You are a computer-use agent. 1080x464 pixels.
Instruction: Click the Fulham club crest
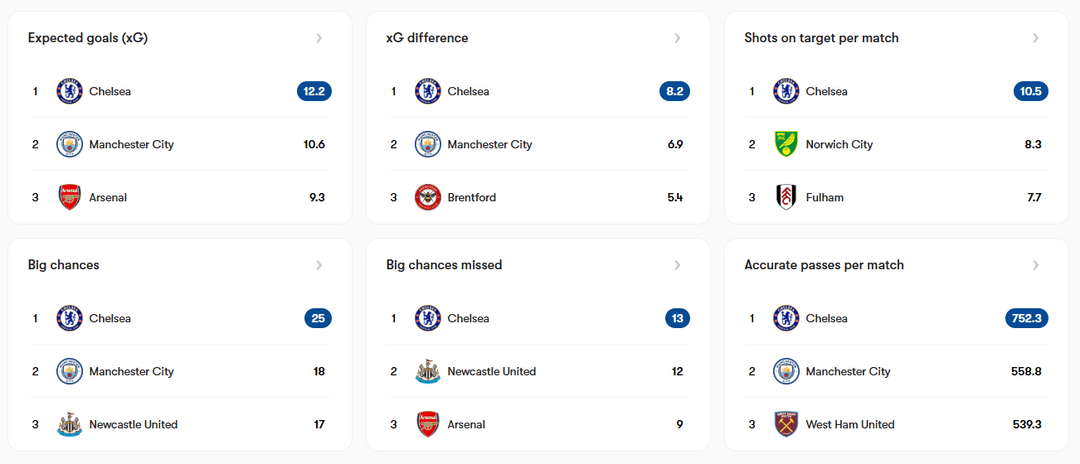(786, 197)
